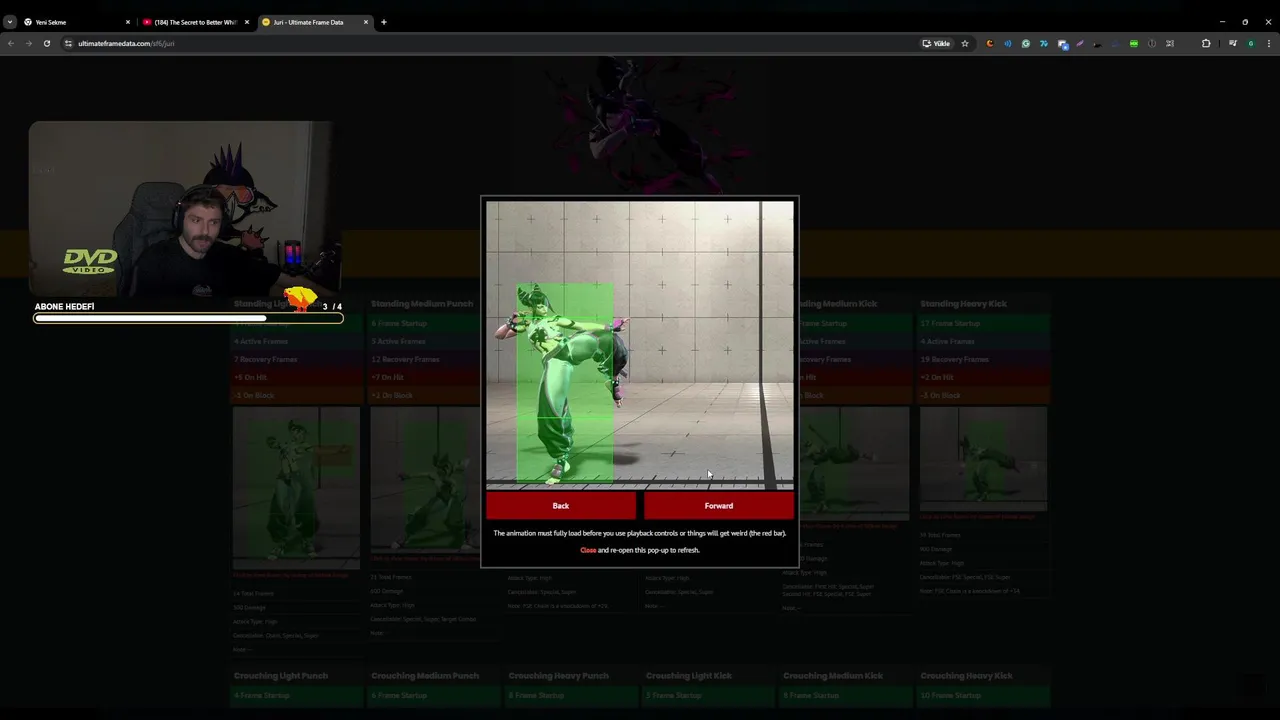Click 19 Recovery Frames under Heavy Kick
The width and height of the screenshot is (1280, 720).
coord(984,359)
